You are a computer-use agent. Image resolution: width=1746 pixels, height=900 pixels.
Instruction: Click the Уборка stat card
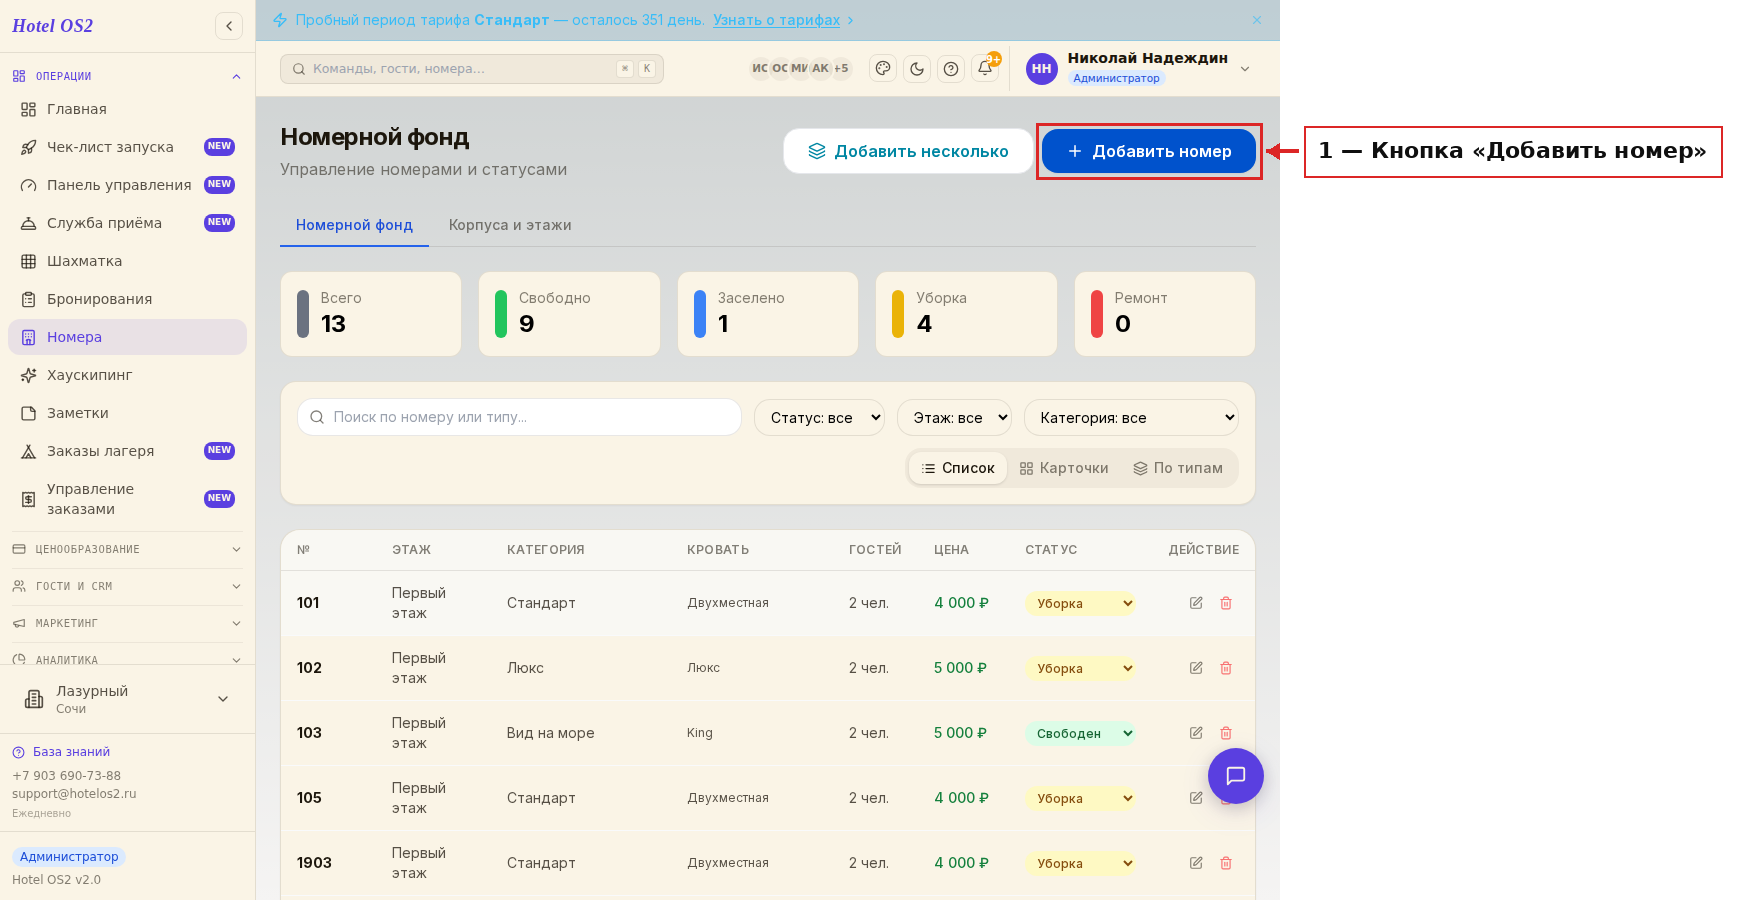point(966,314)
